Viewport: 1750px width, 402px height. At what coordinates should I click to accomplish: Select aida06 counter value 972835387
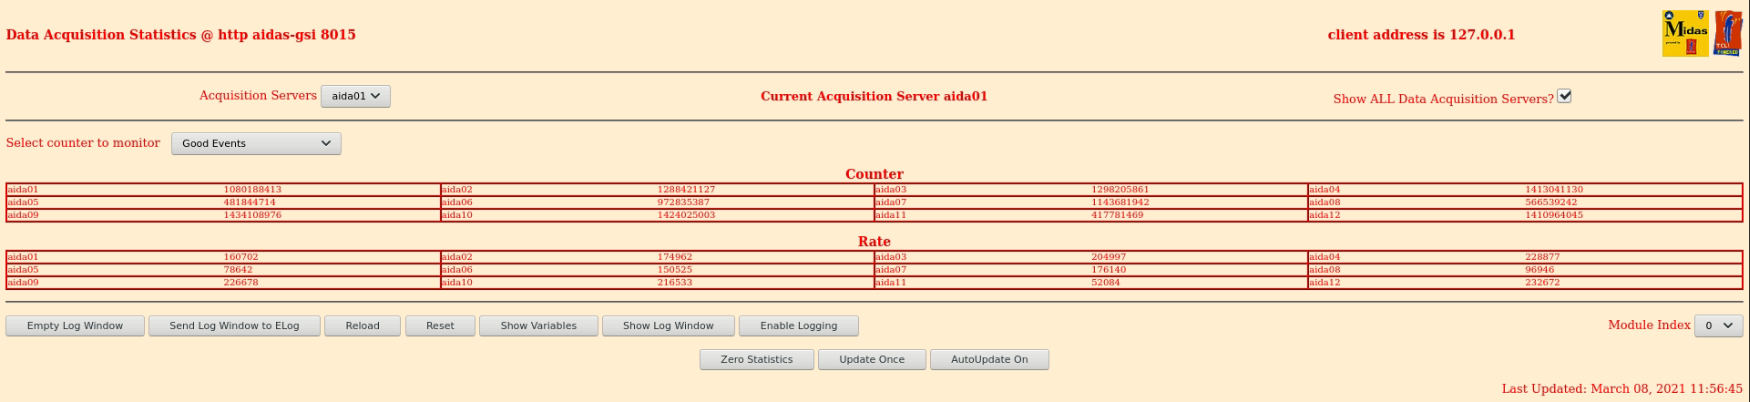pyautogui.click(x=683, y=202)
